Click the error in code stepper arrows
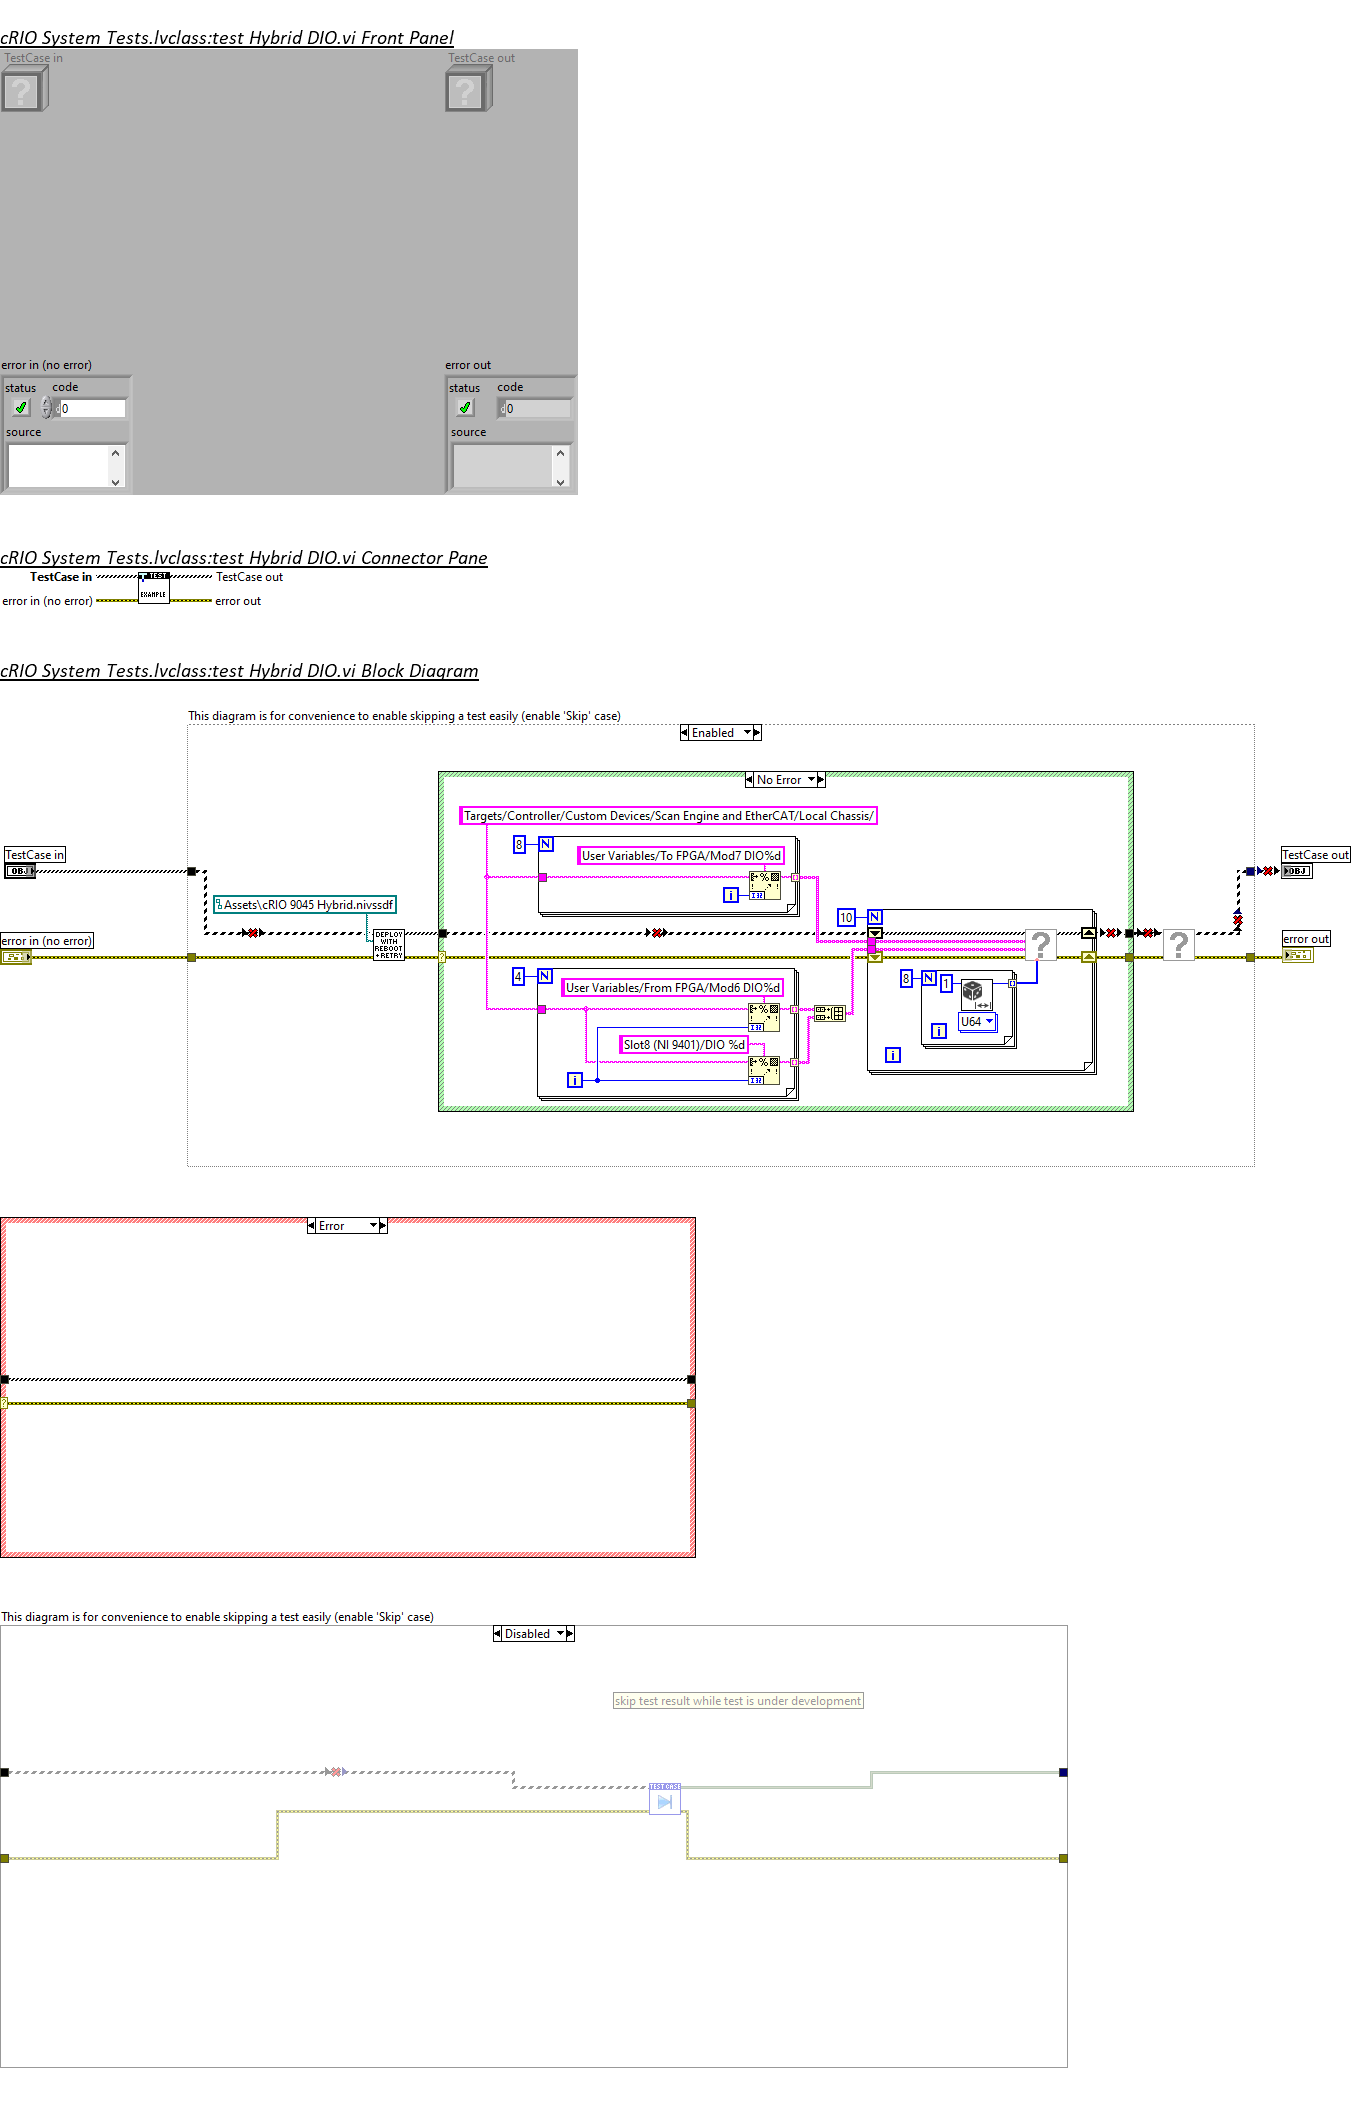This screenshot has height=2118, width=1351. tap(46, 408)
